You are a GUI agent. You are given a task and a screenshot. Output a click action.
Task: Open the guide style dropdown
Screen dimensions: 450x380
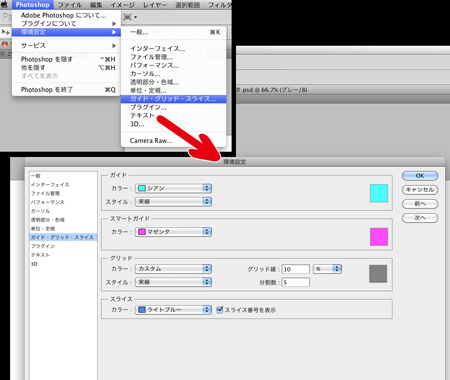coord(173,202)
